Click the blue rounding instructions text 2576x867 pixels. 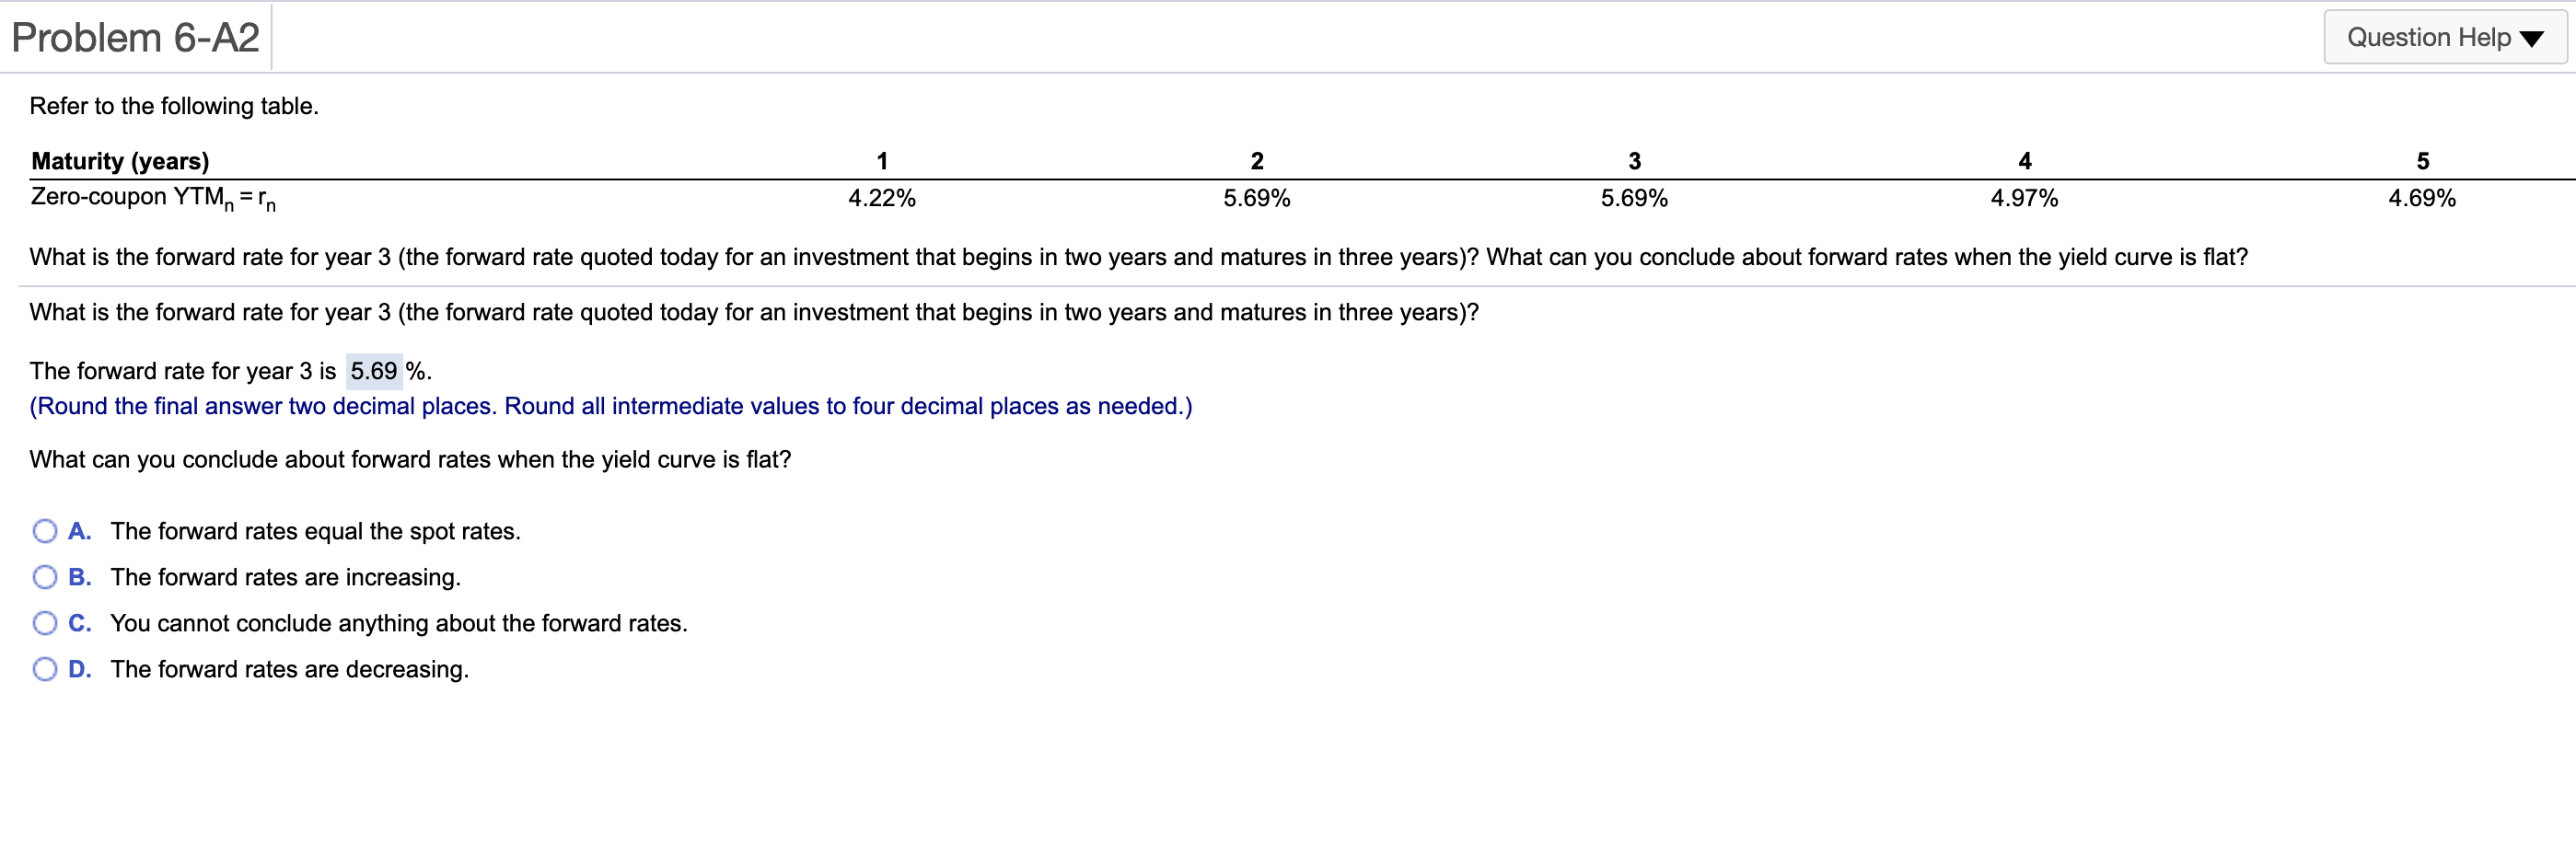pyautogui.click(x=610, y=406)
